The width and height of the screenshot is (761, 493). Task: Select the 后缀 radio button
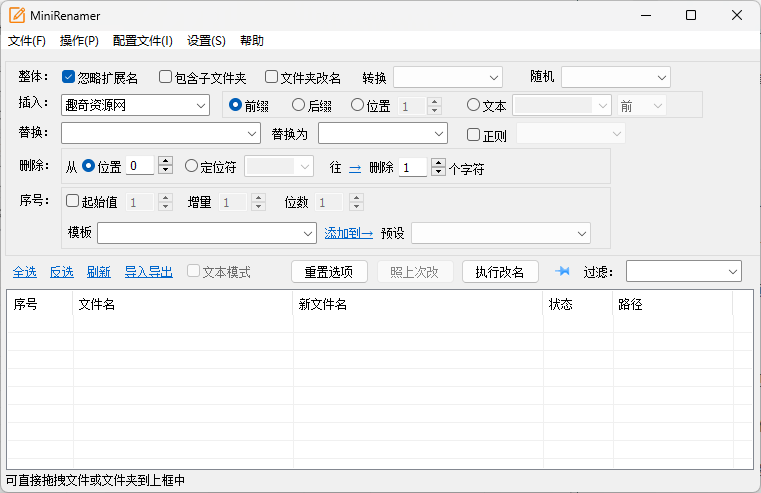(298, 105)
